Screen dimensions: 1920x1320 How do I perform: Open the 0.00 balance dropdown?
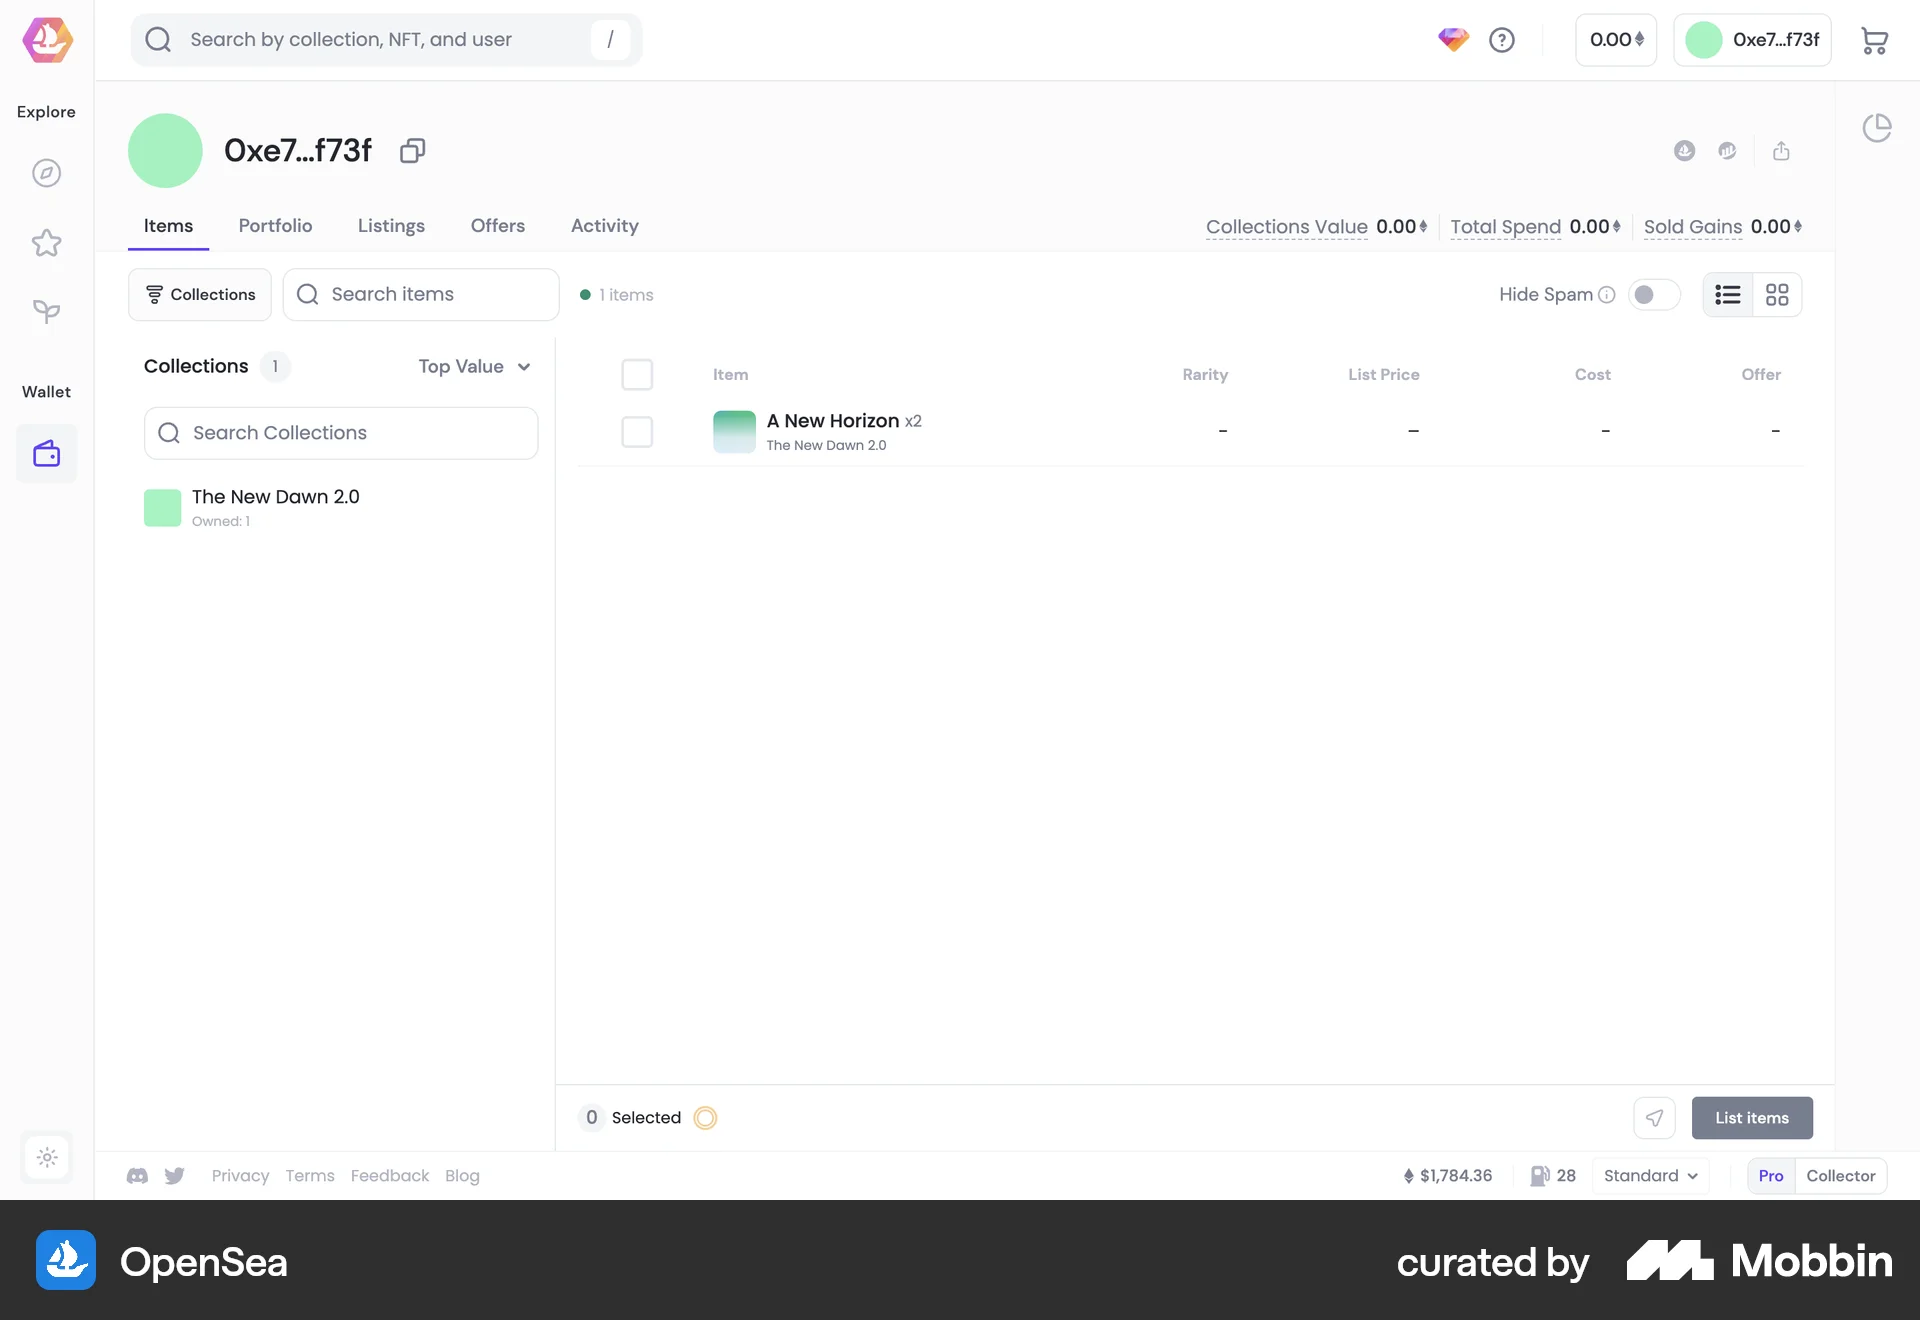[x=1615, y=40]
